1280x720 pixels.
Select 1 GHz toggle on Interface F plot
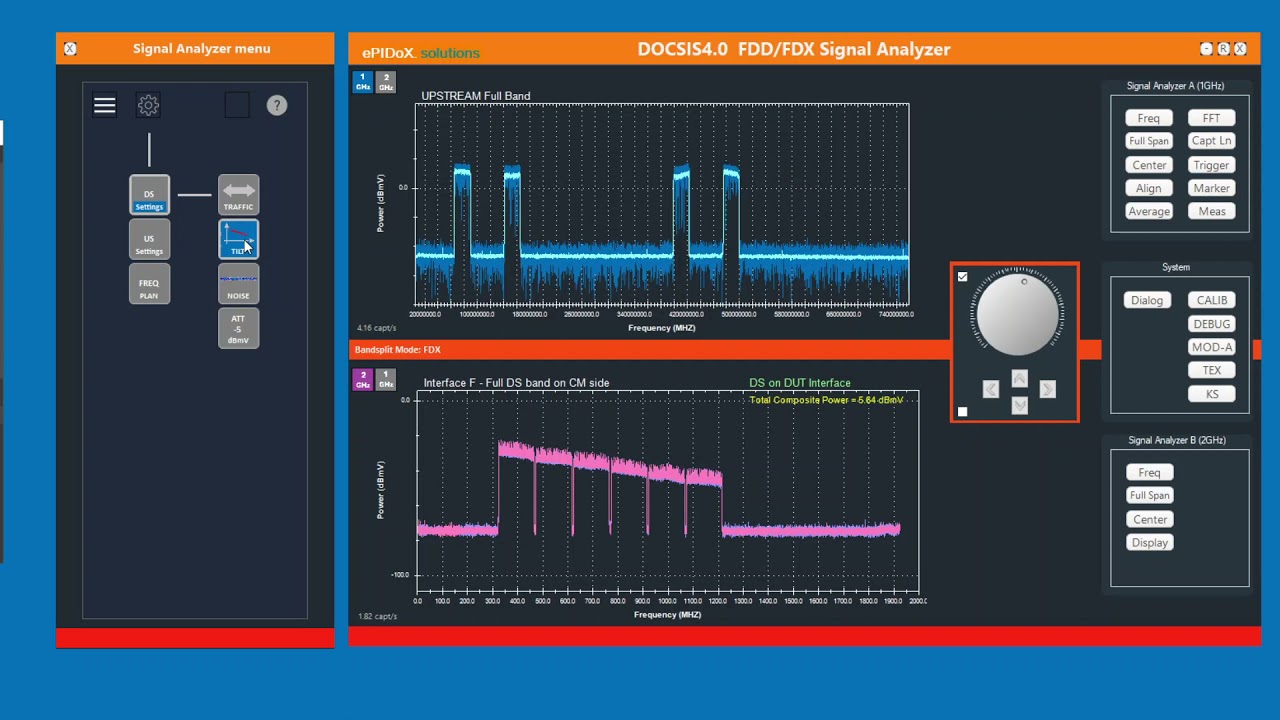(x=385, y=379)
